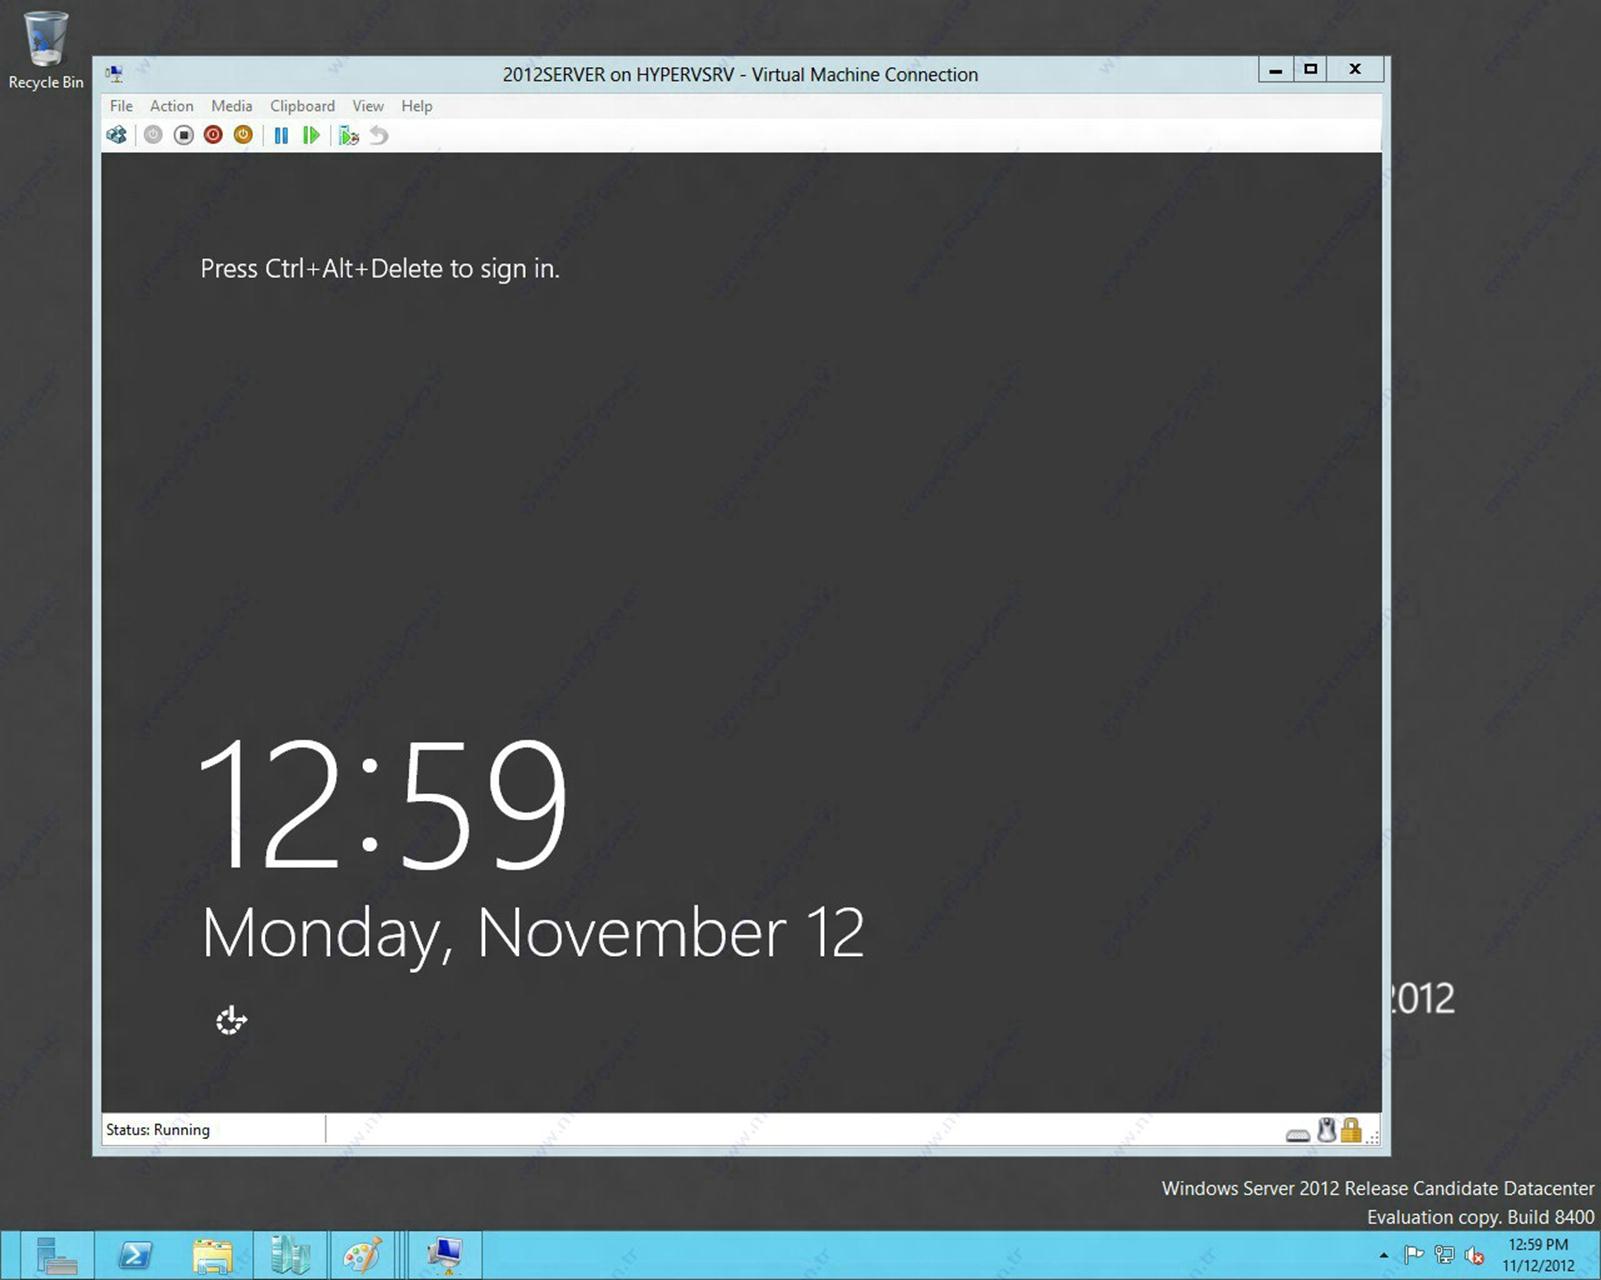
Task: Open the Help menu
Action: pyautogui.click(x=417, y=106)
